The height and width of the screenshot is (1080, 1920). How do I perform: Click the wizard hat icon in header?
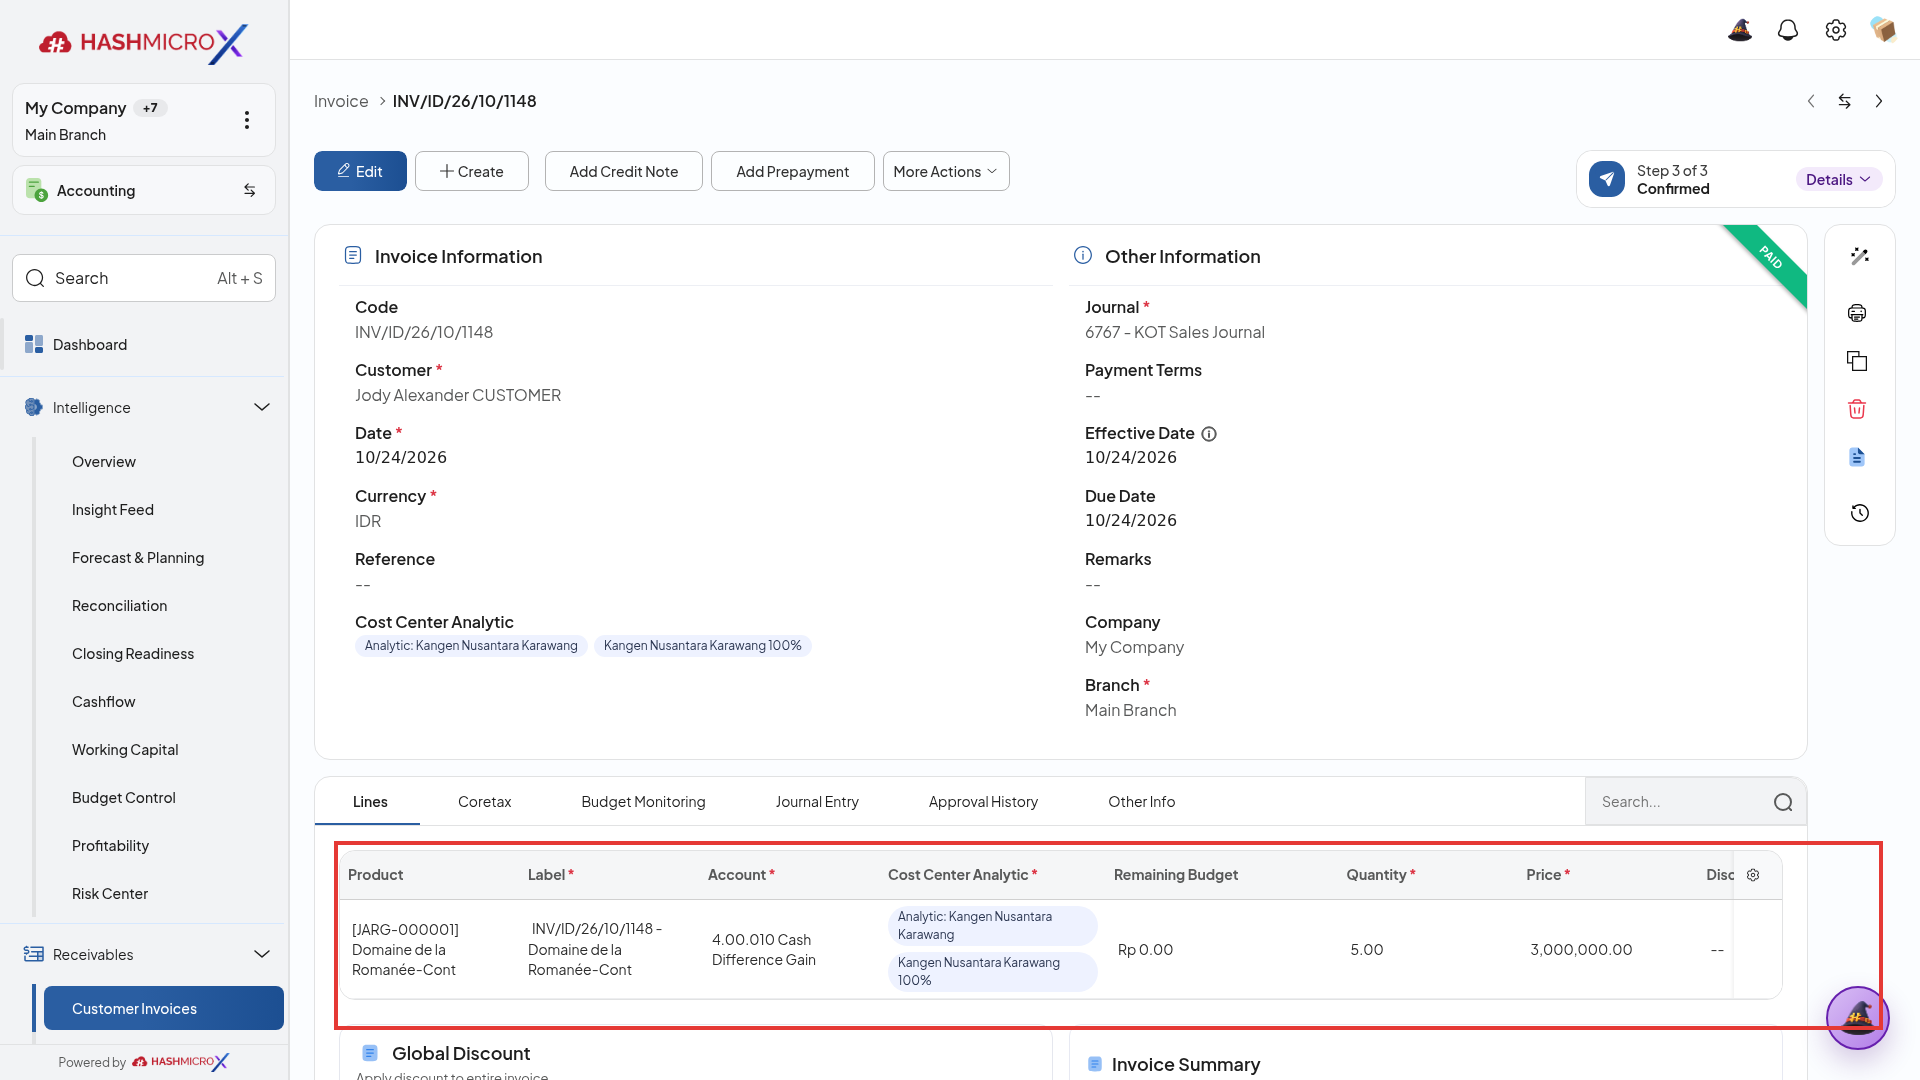(1740, 30)
